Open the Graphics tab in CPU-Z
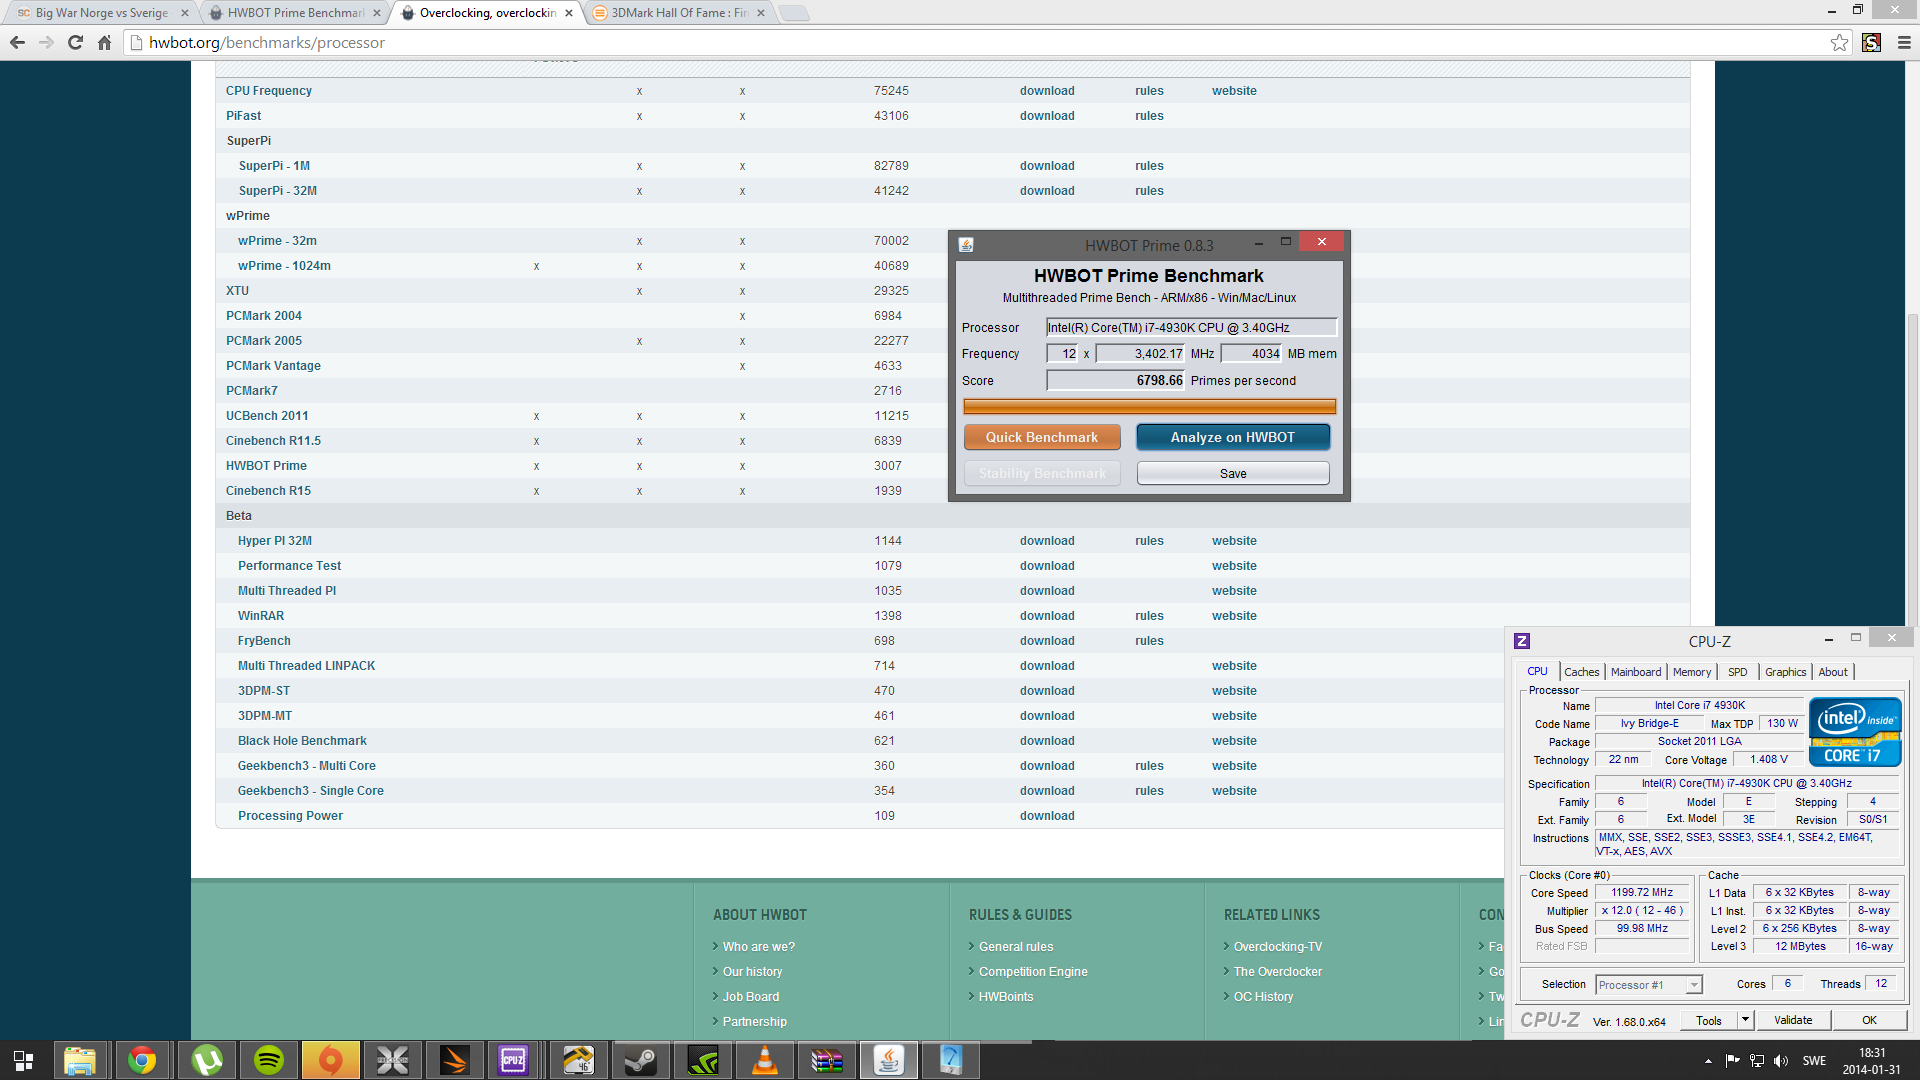This screenshot has height=1080, width=1920. point(1785,672)
